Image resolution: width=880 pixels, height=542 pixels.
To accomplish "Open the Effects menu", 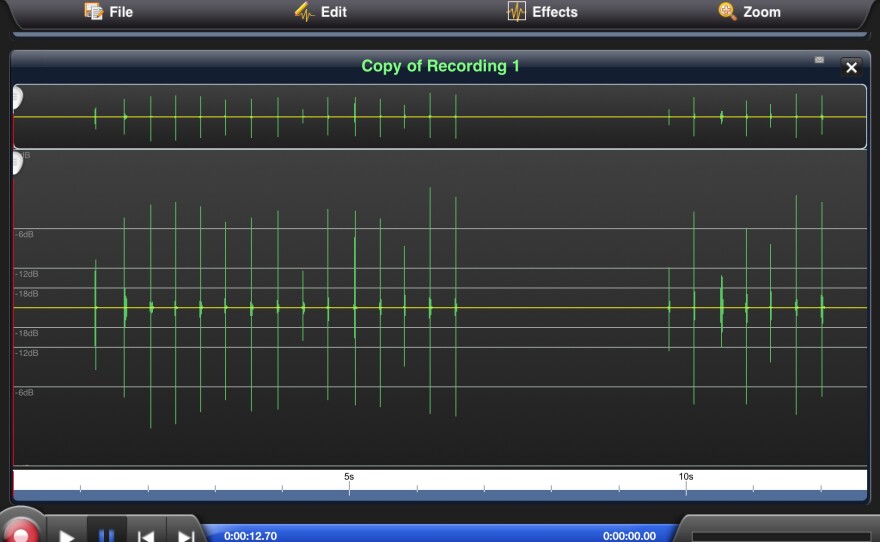I will click(542, 12).
